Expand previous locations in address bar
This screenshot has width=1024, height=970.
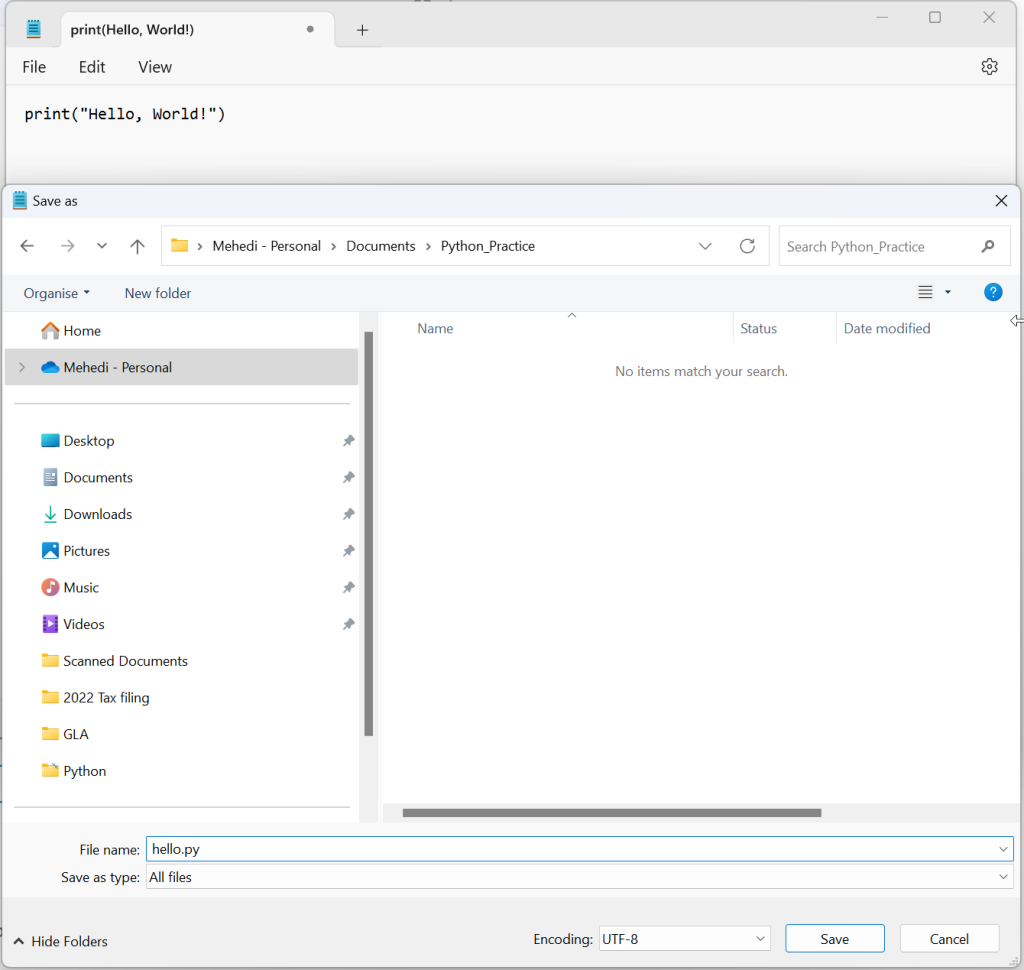tap(705, 246)
